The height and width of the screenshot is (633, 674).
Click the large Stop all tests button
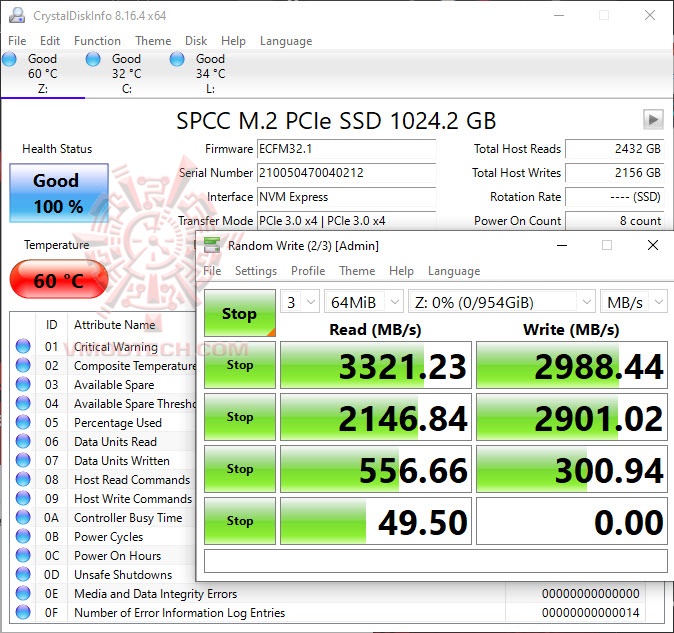tap(240, 313)
